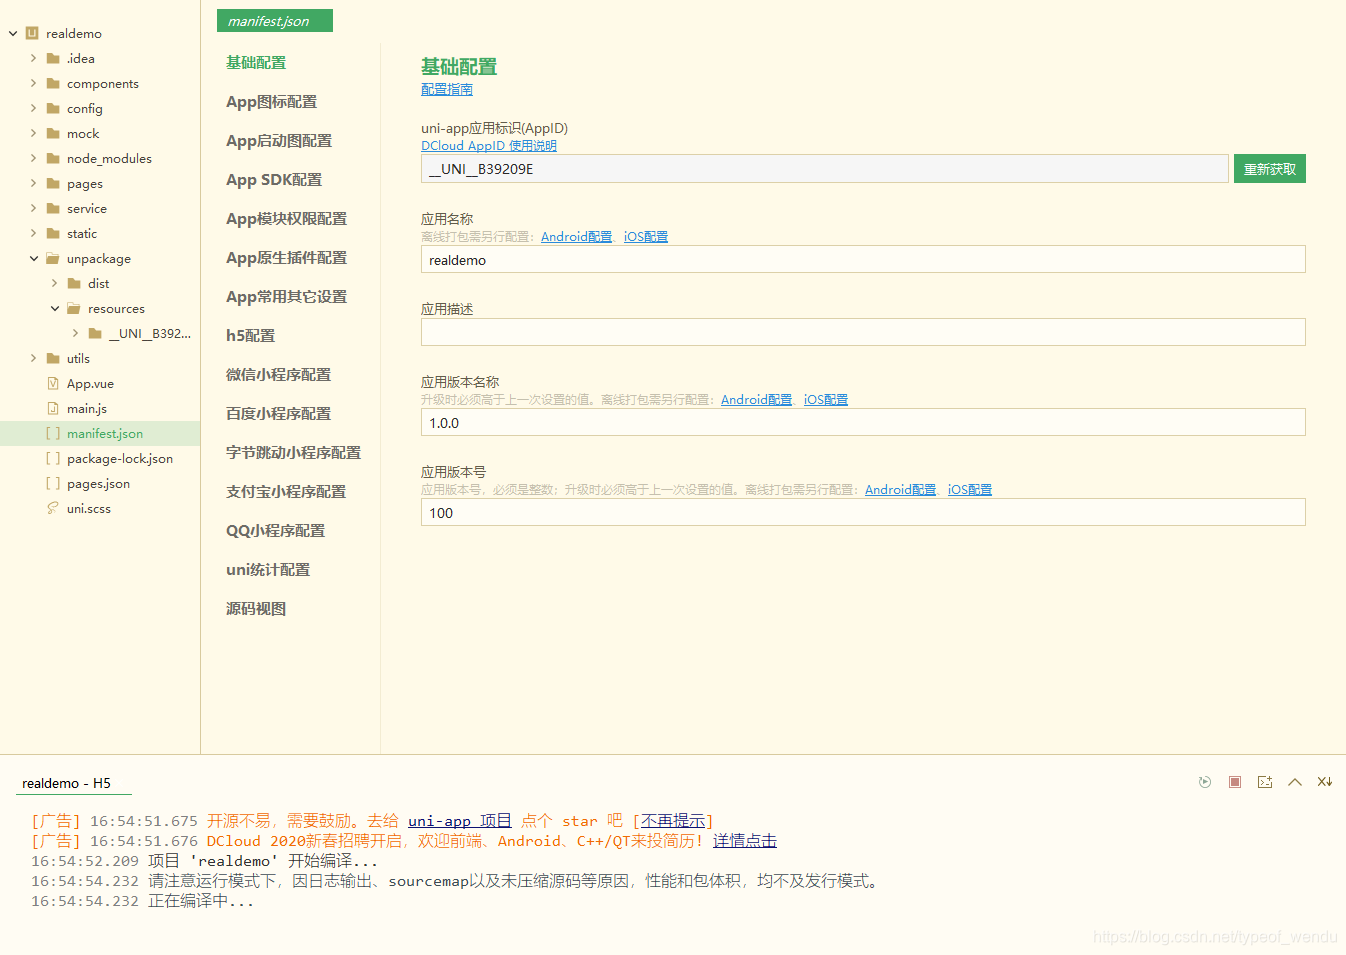Click the uni-app 项目 link in console

pyautogui.click(x=460, y=821)
